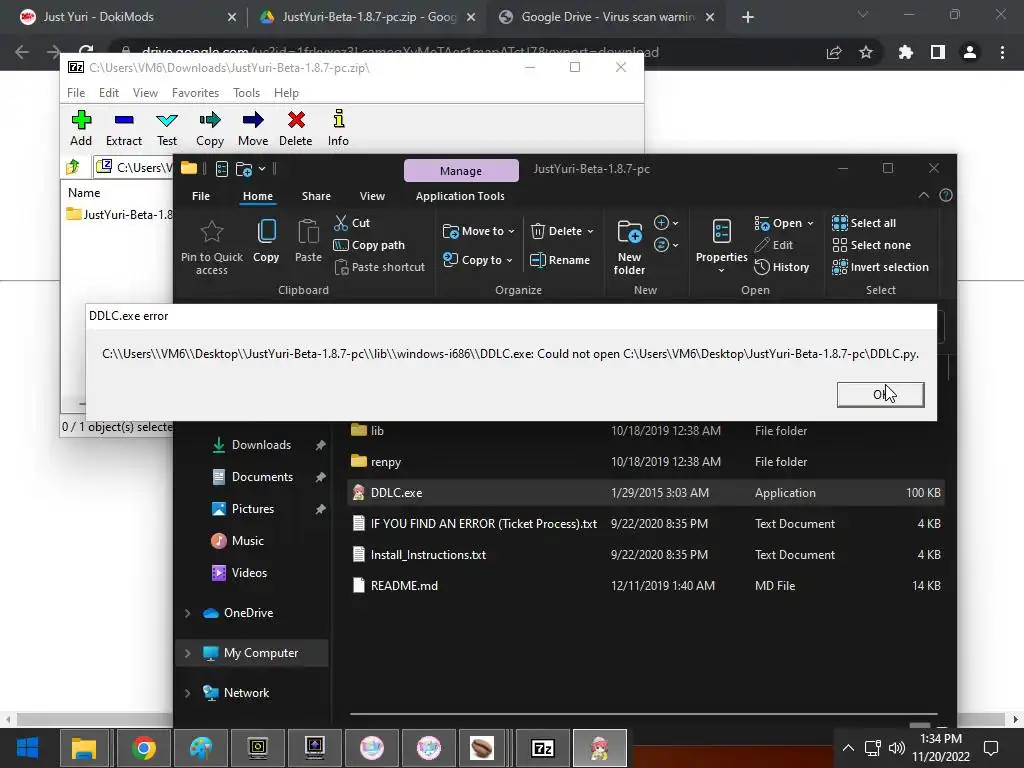Open the 7-Zip View menu
This screenshot has height=768, width=1024.
pyautogui.click(x=145, y=93)
